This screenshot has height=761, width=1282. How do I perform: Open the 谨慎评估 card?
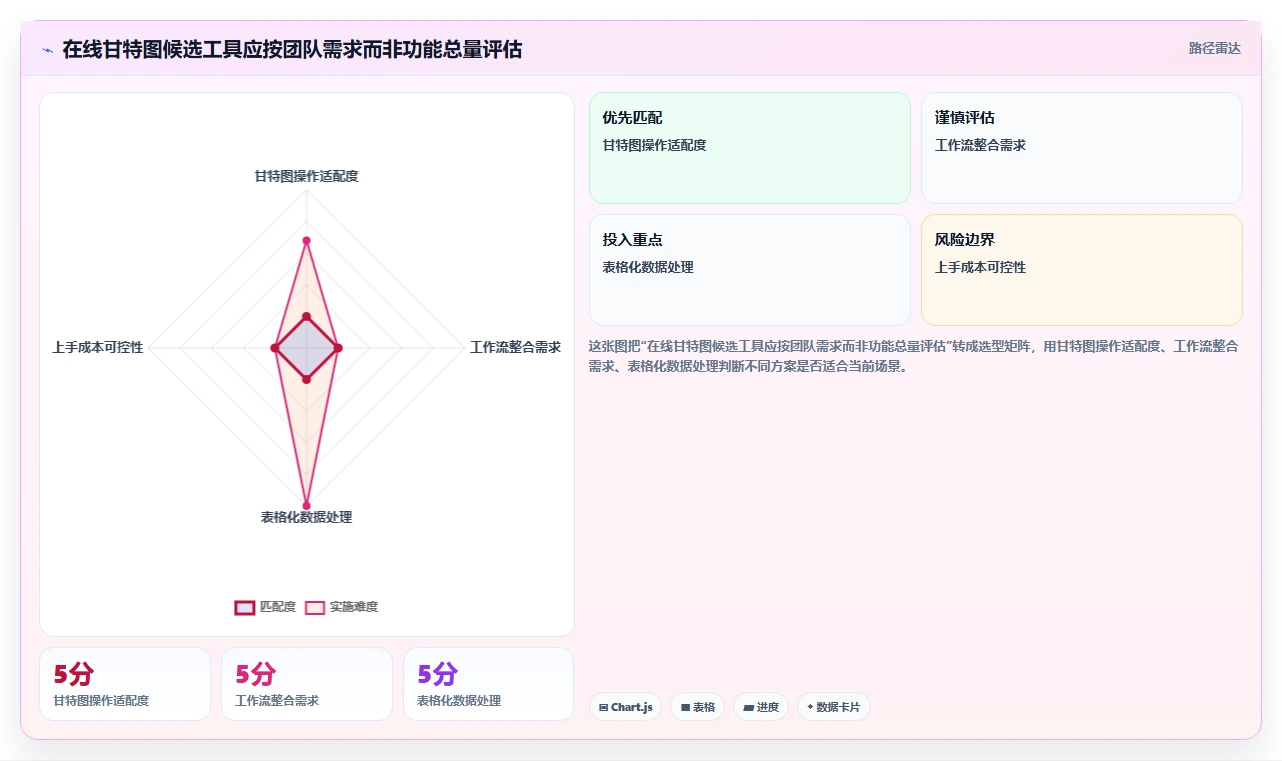click(x=1082, y=148)
